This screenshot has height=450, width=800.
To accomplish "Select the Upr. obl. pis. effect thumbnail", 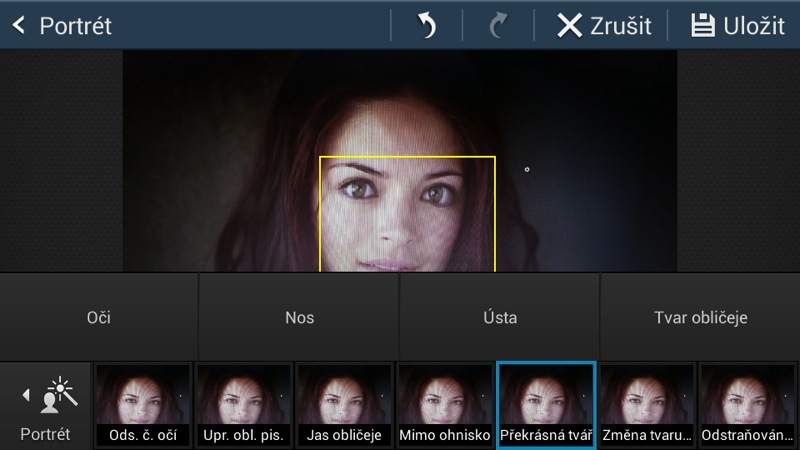I will tap(243, 406).
